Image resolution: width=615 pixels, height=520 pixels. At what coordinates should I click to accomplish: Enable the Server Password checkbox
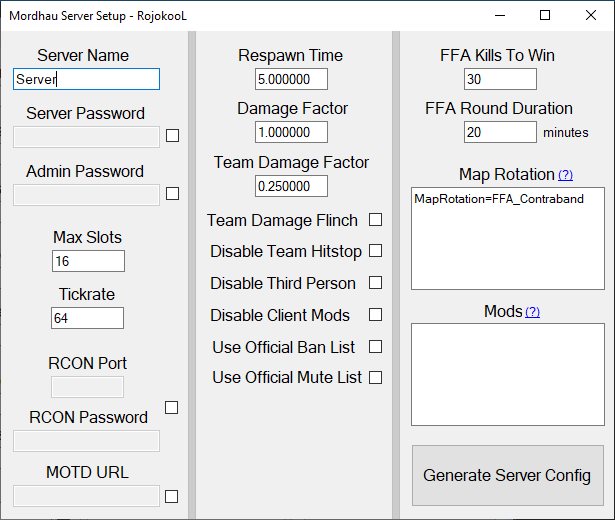tap(173, 136)
